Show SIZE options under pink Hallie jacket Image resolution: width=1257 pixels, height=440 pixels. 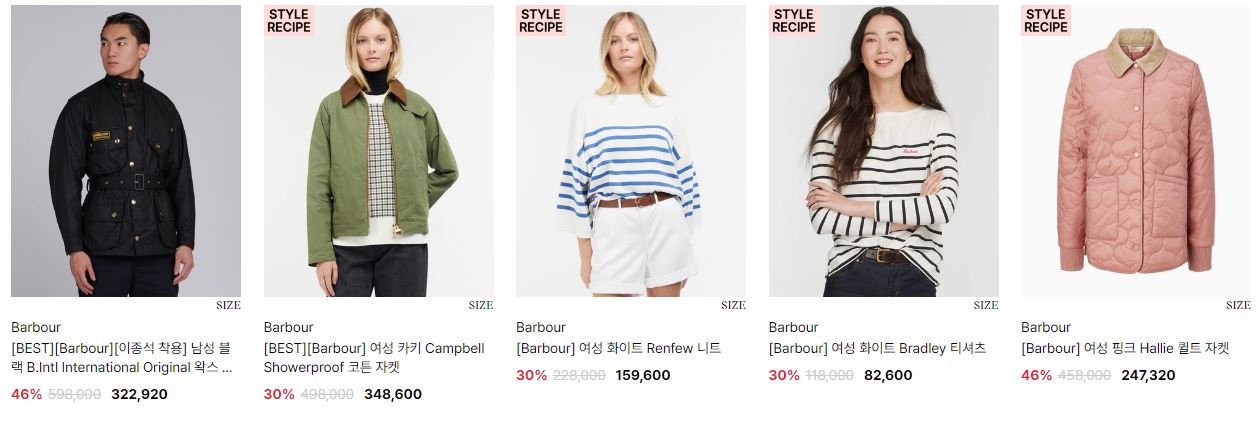[1238, 306]
